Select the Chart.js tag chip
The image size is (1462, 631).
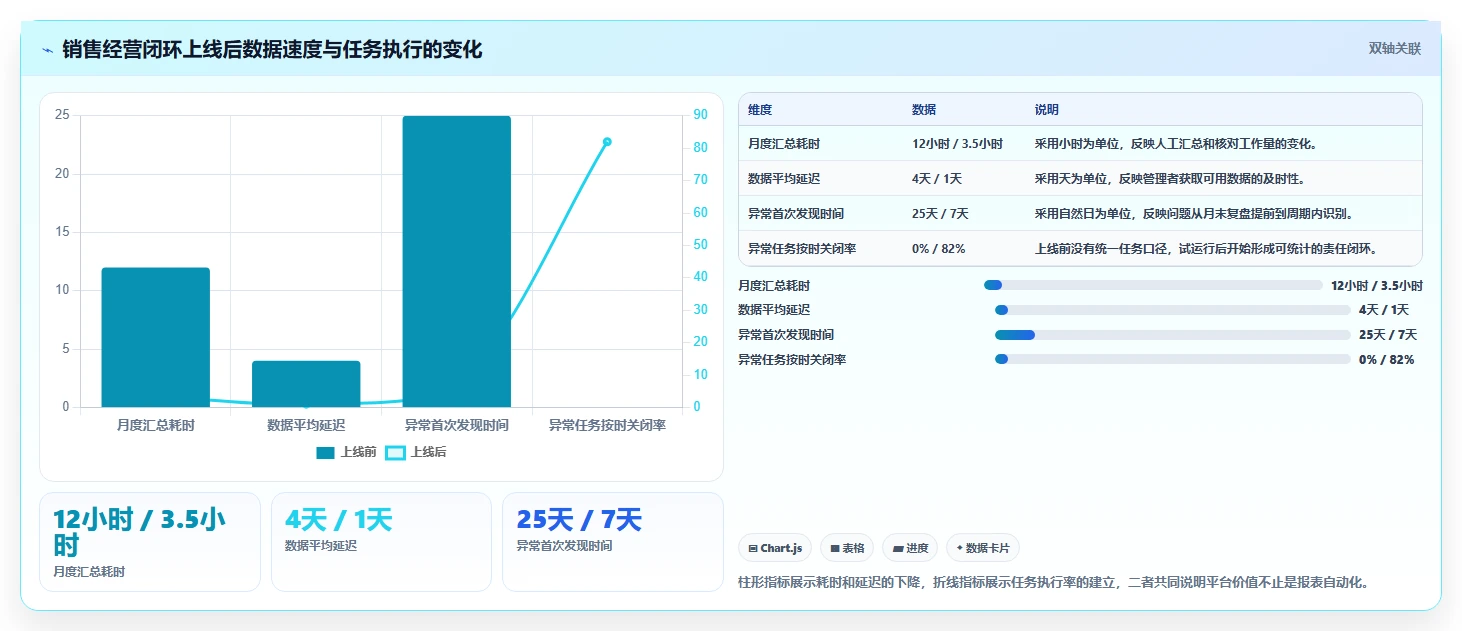pyautogui.click(x=775, y=548)
